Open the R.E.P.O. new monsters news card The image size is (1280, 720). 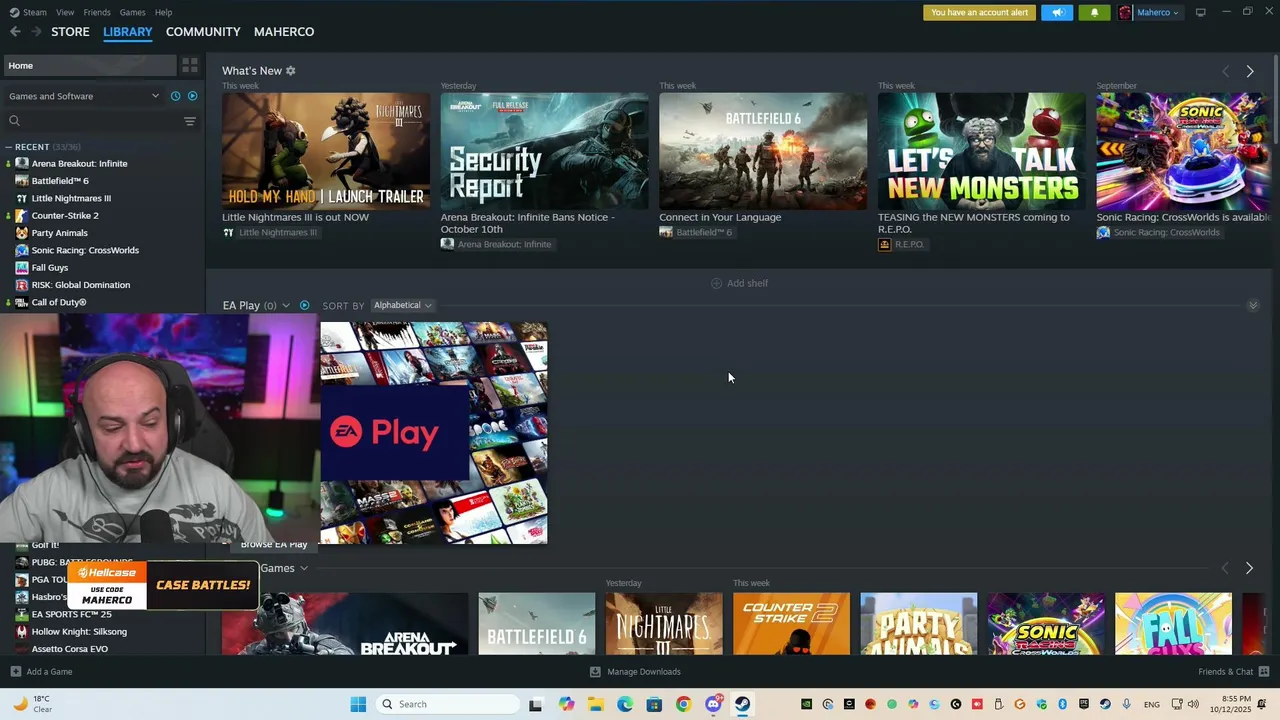(981, 151)
